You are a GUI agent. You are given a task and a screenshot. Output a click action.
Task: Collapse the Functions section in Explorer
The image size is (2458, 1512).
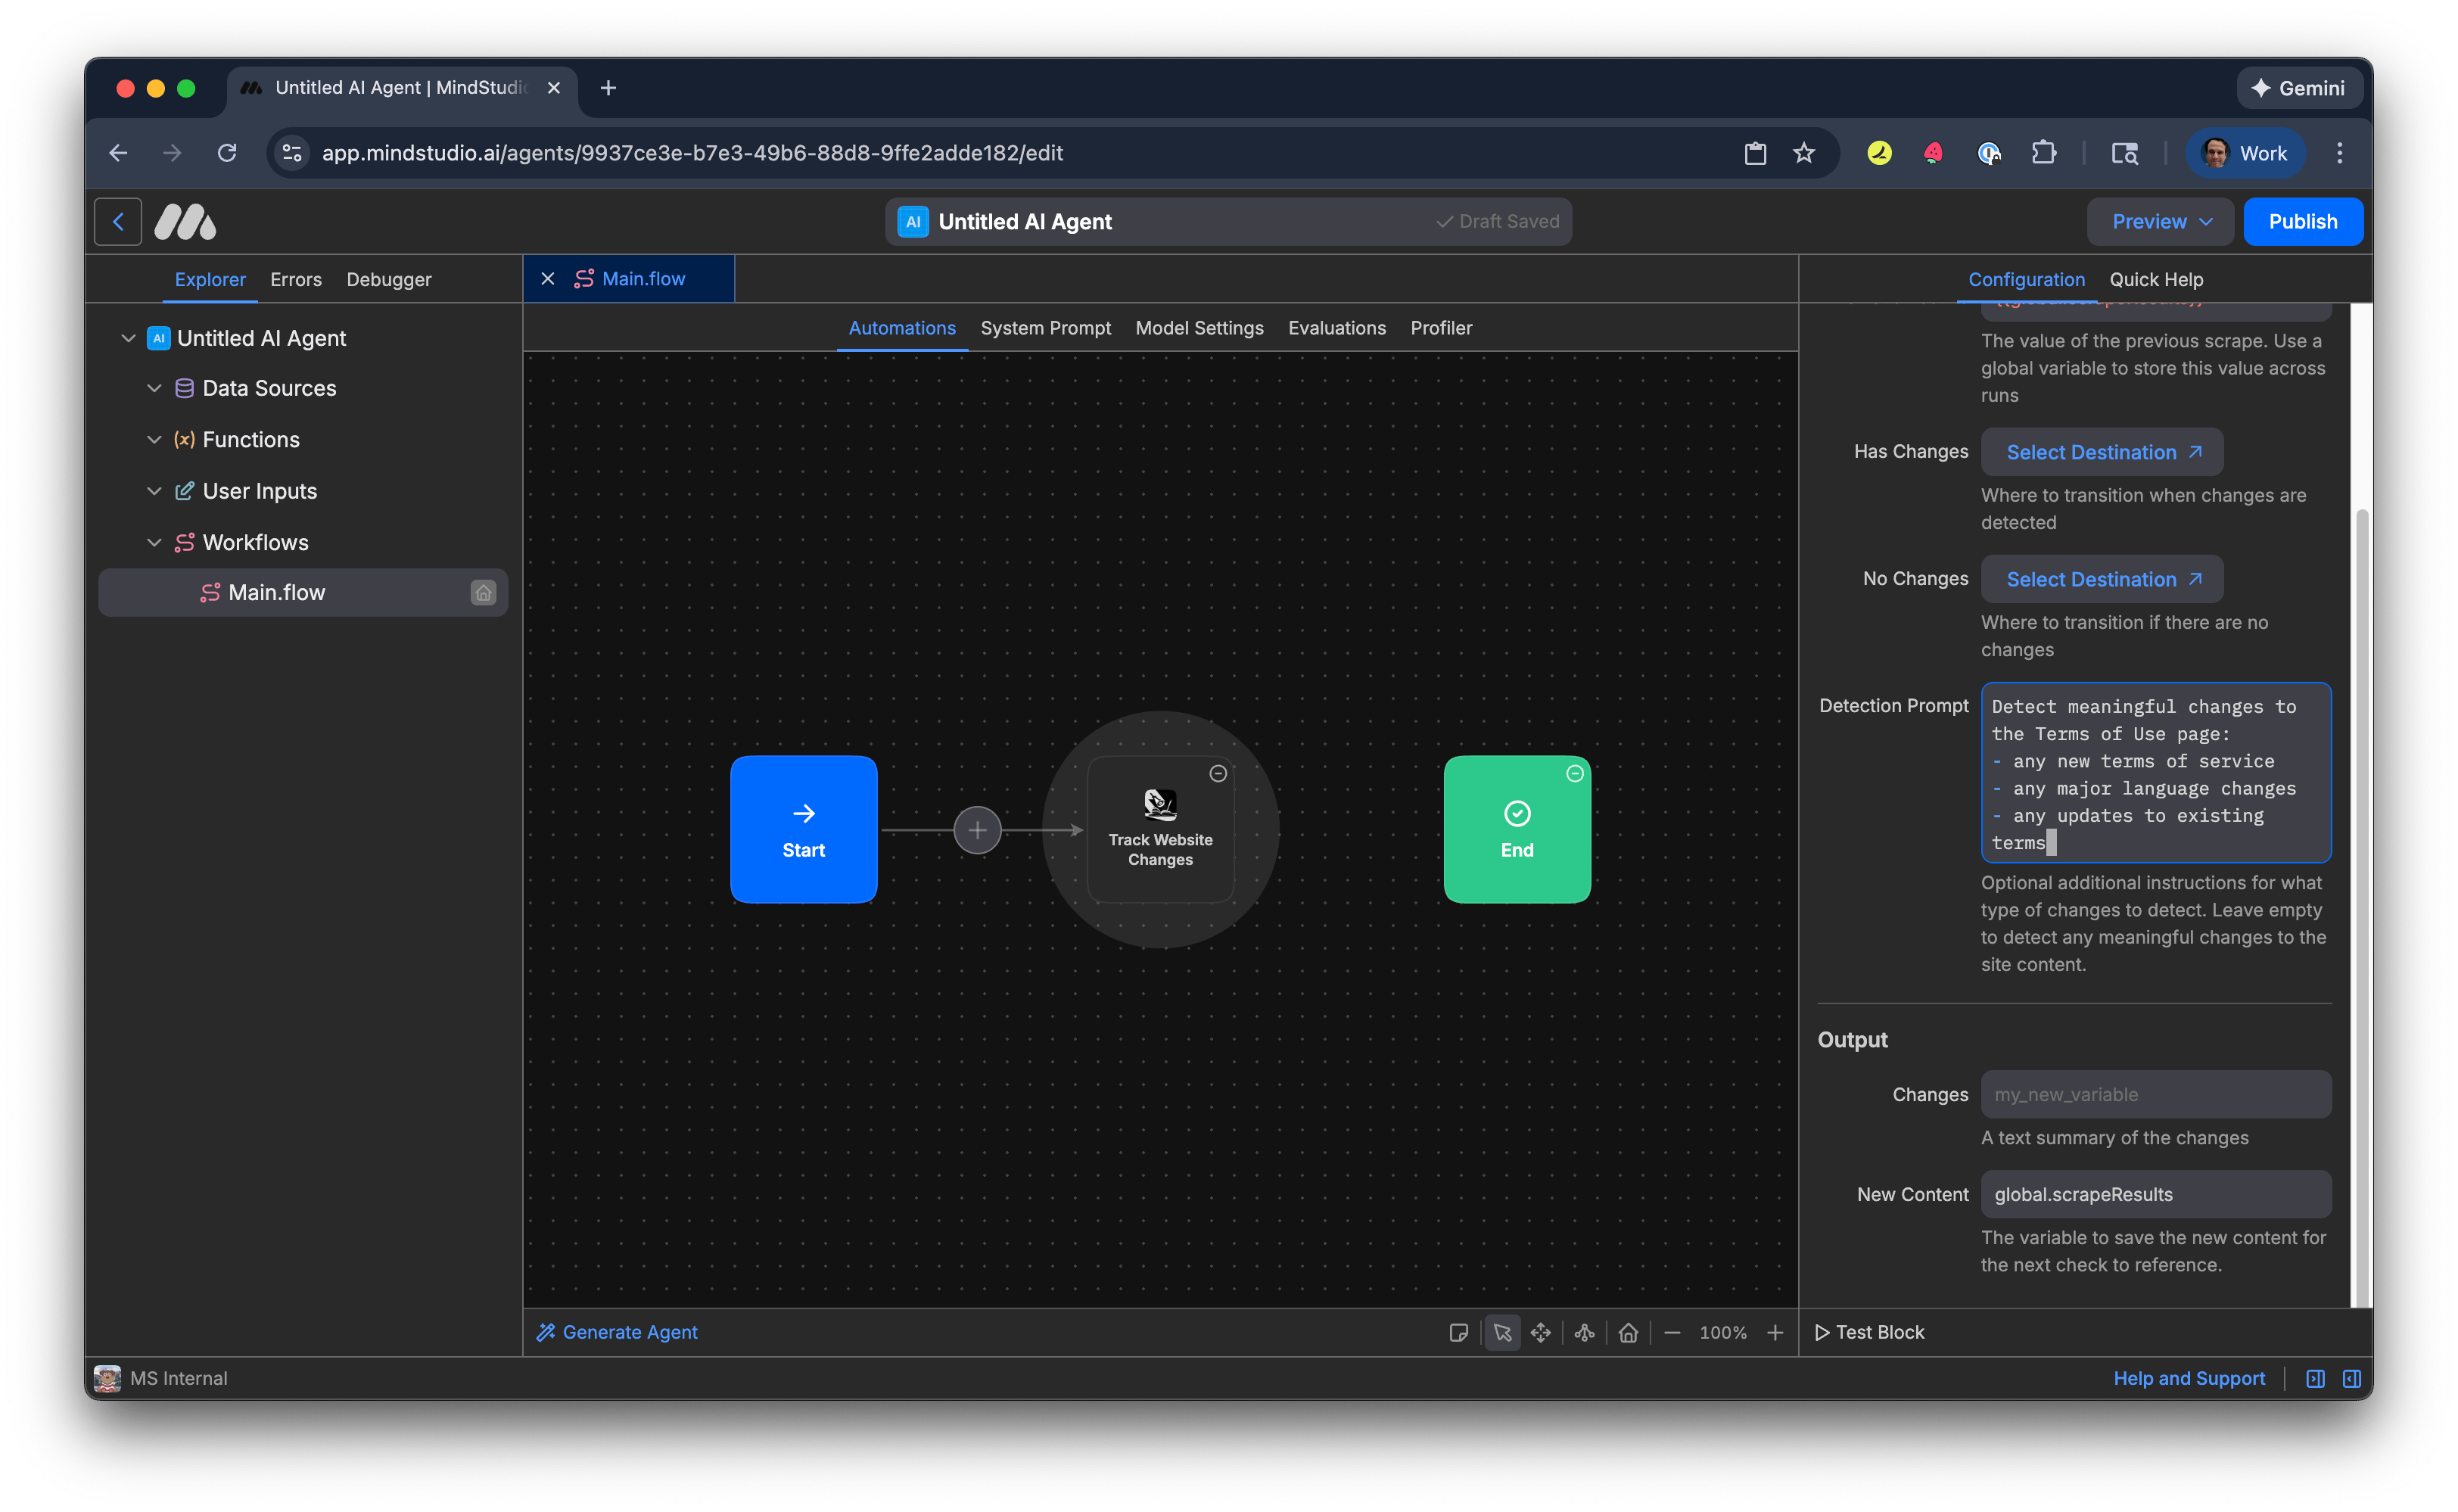pos(154,439)
